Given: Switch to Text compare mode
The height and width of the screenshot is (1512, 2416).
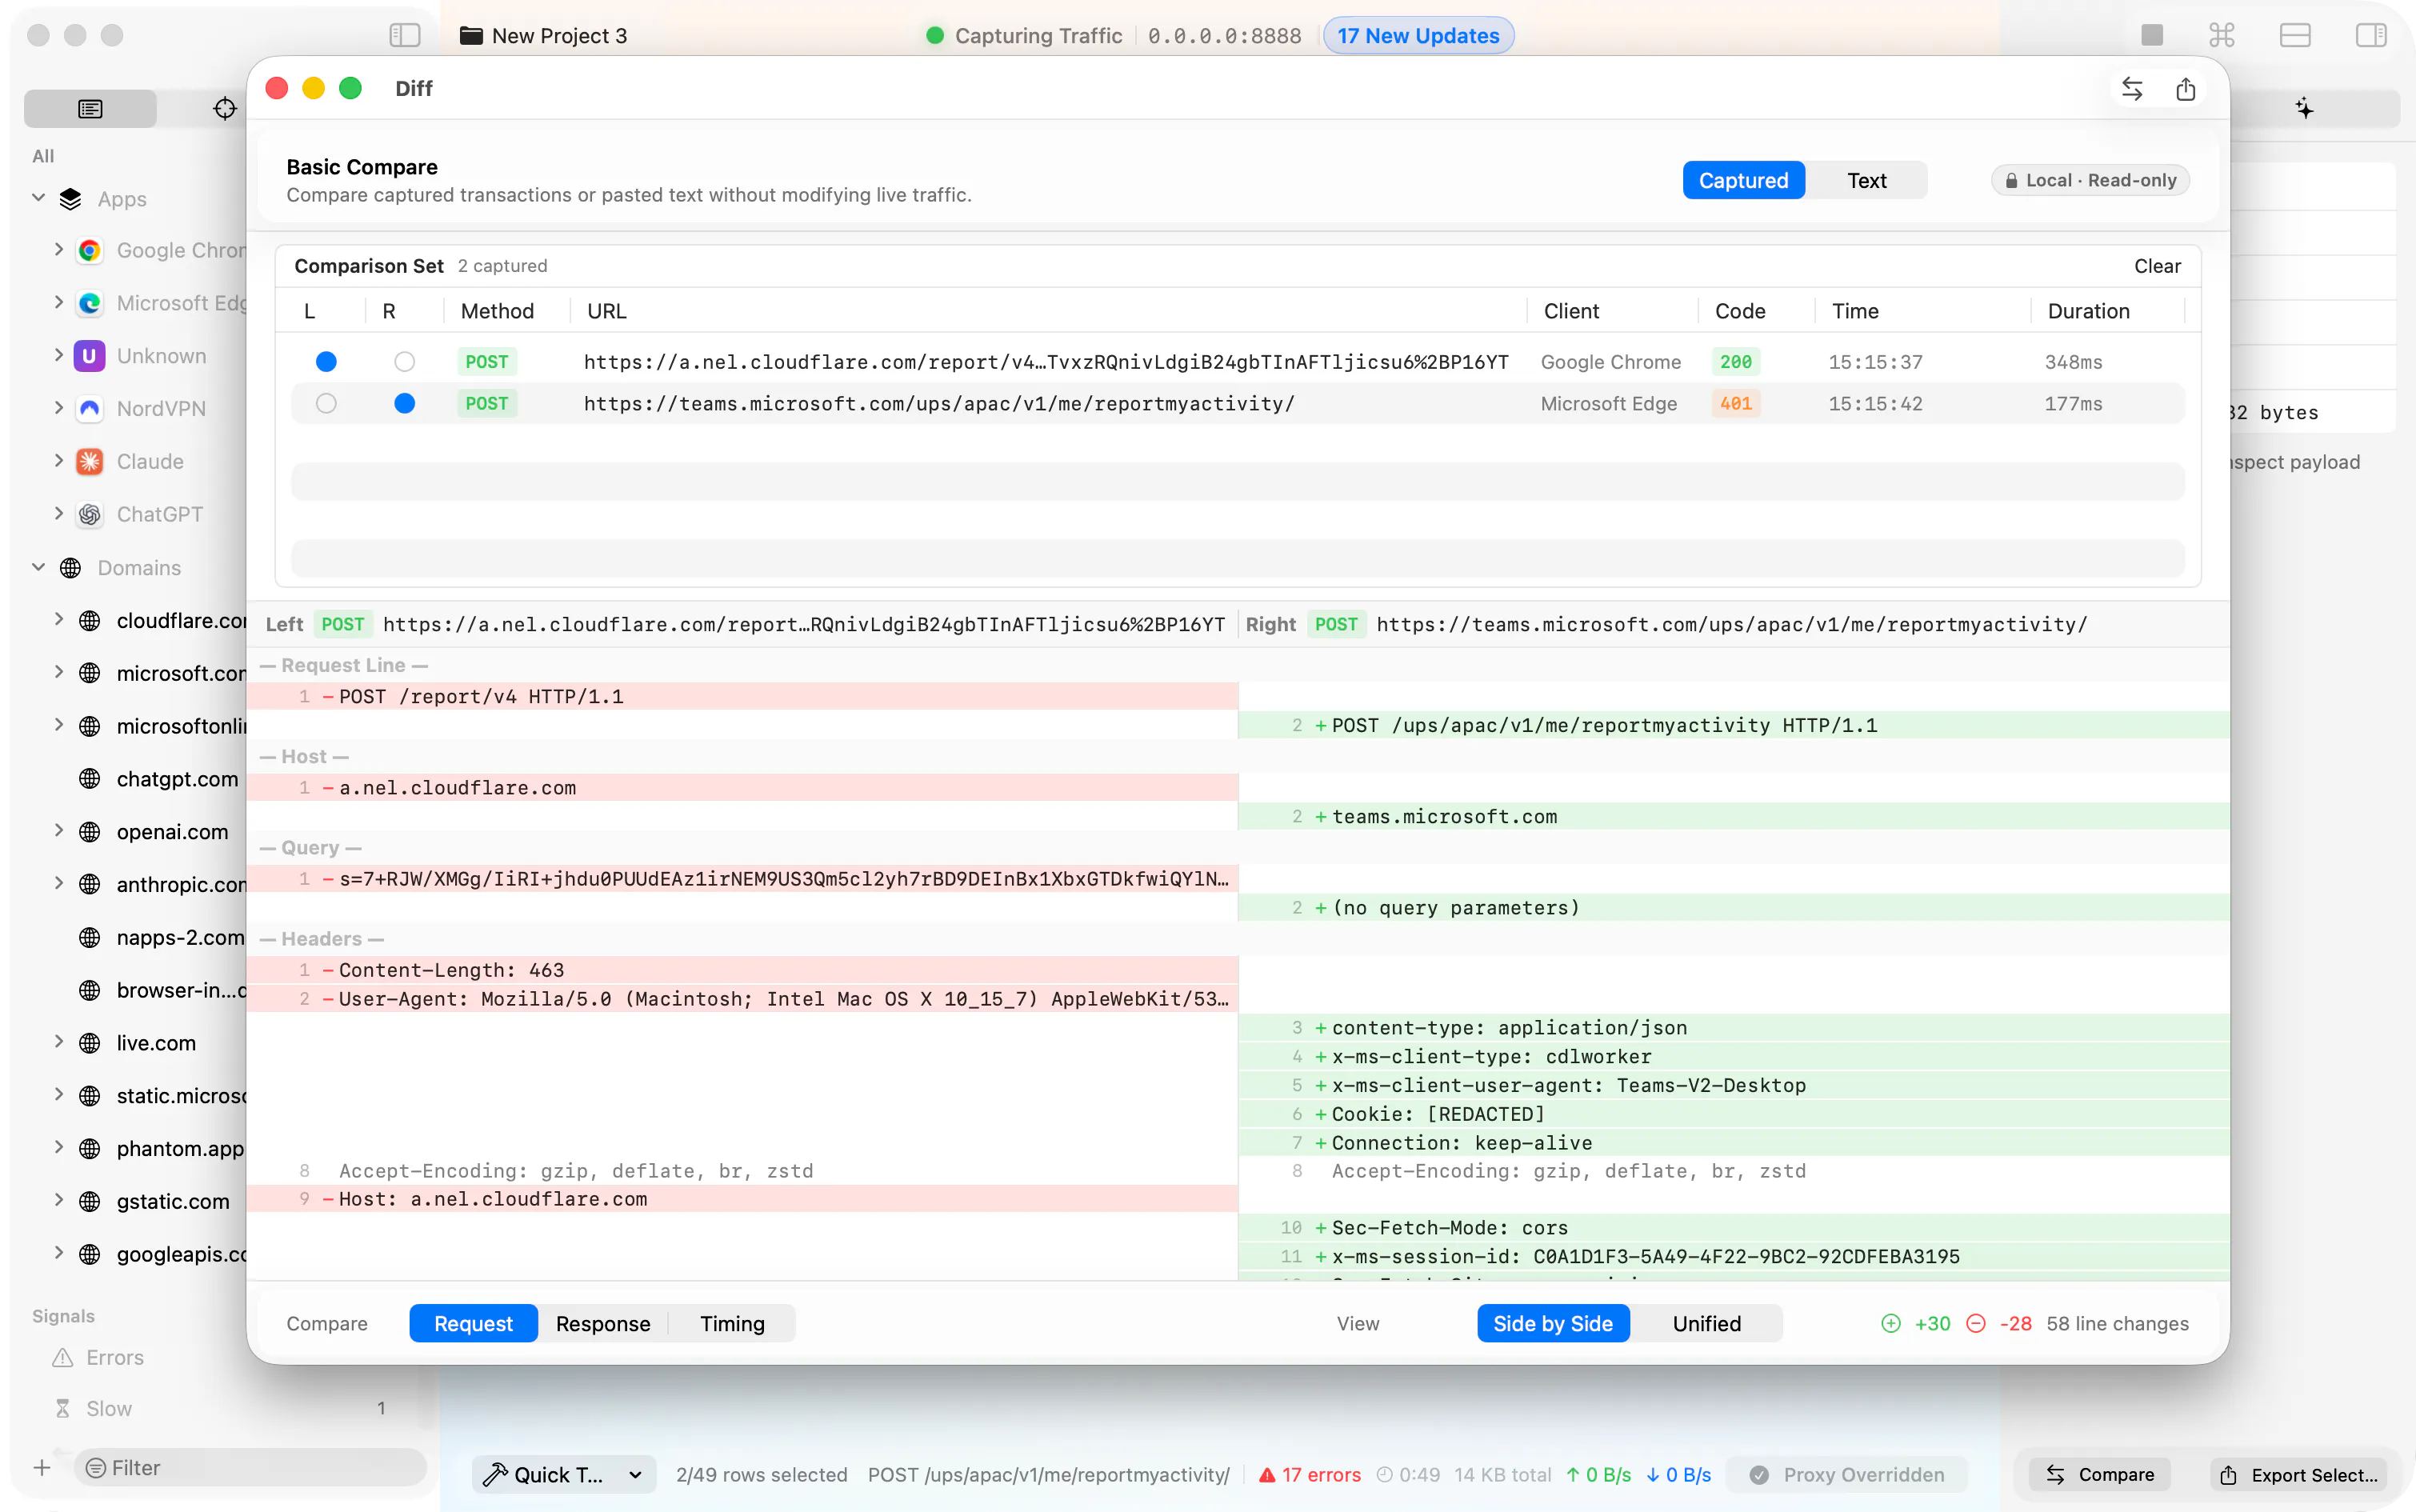Looking at the screenshot, I should tap(1866, 180).
